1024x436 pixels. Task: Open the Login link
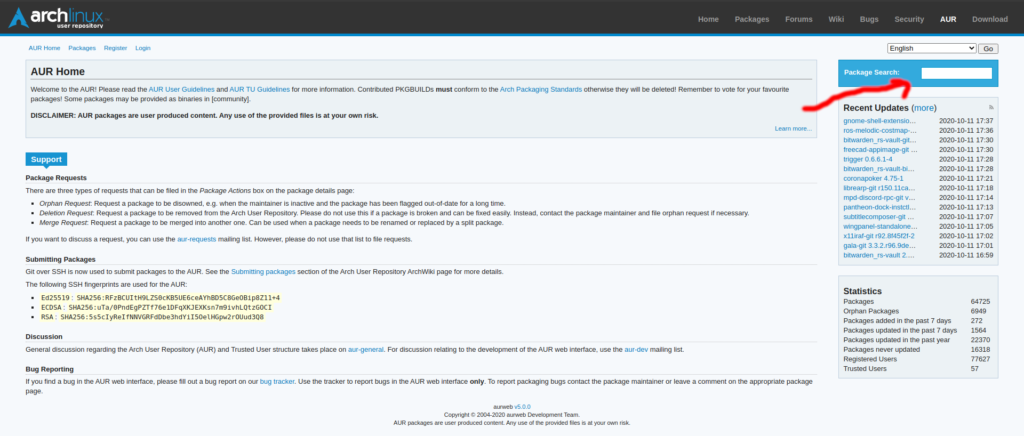click(x=143, y=48)
